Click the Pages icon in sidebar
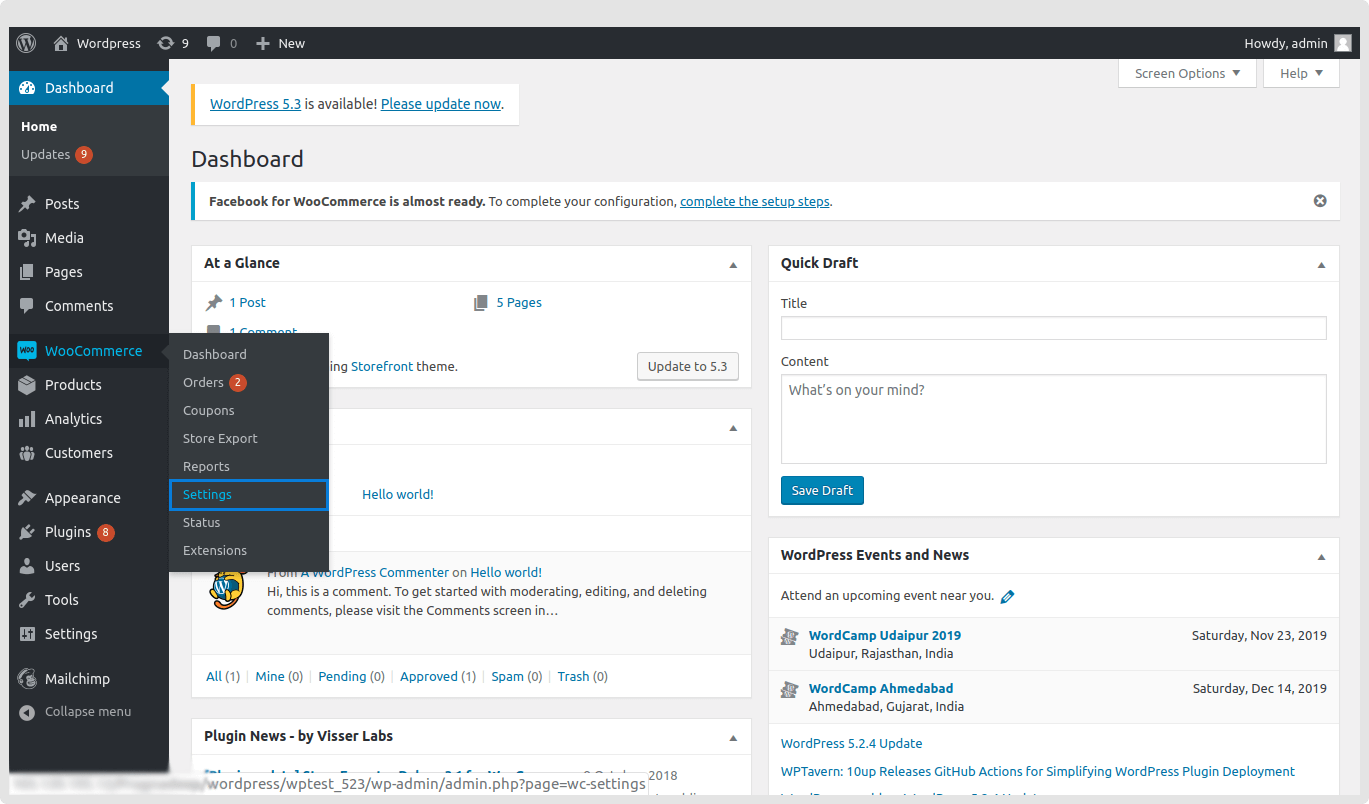Viewport: 1369px width, 804px height. tap(27, 272)
